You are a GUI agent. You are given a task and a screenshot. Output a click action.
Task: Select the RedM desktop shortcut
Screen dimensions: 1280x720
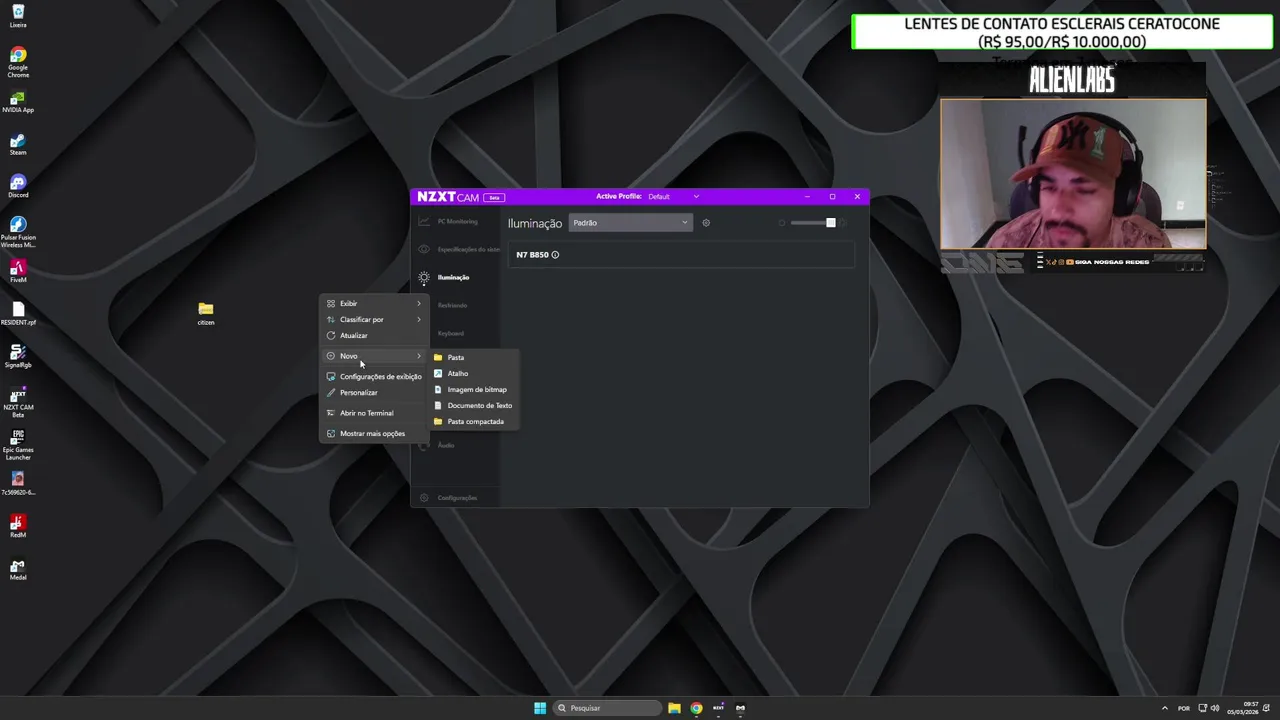[18, 527]
